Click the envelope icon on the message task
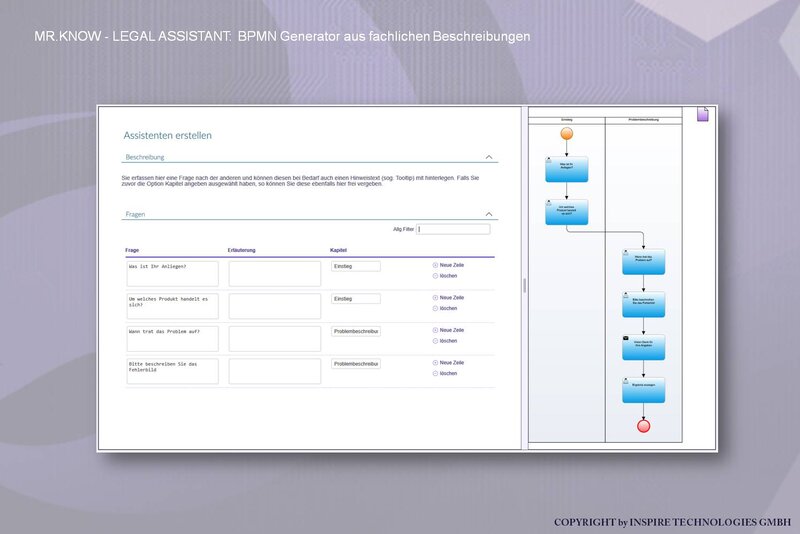 [x=626, y=338]
